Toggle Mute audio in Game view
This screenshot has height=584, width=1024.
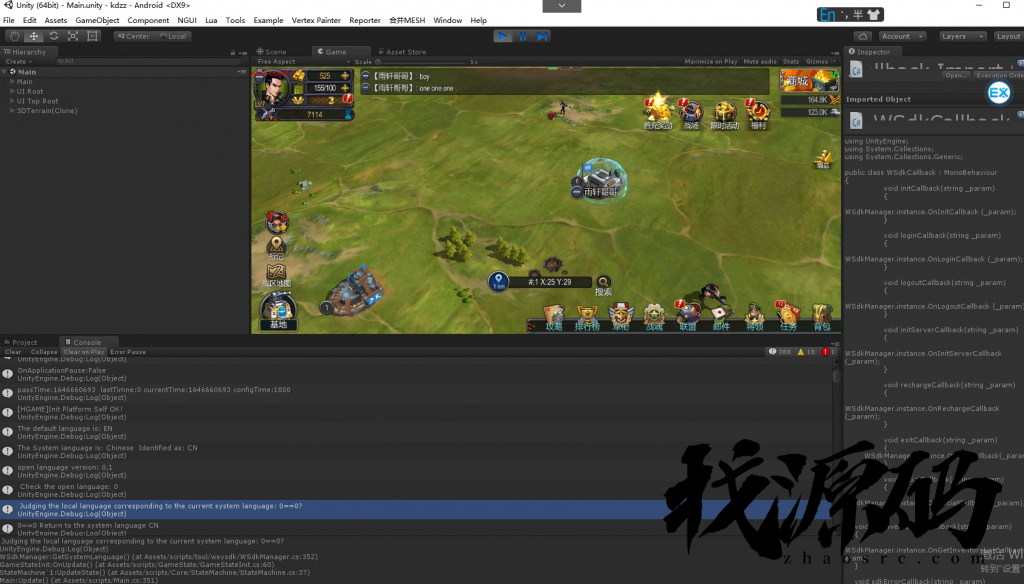tap(760, 61)
